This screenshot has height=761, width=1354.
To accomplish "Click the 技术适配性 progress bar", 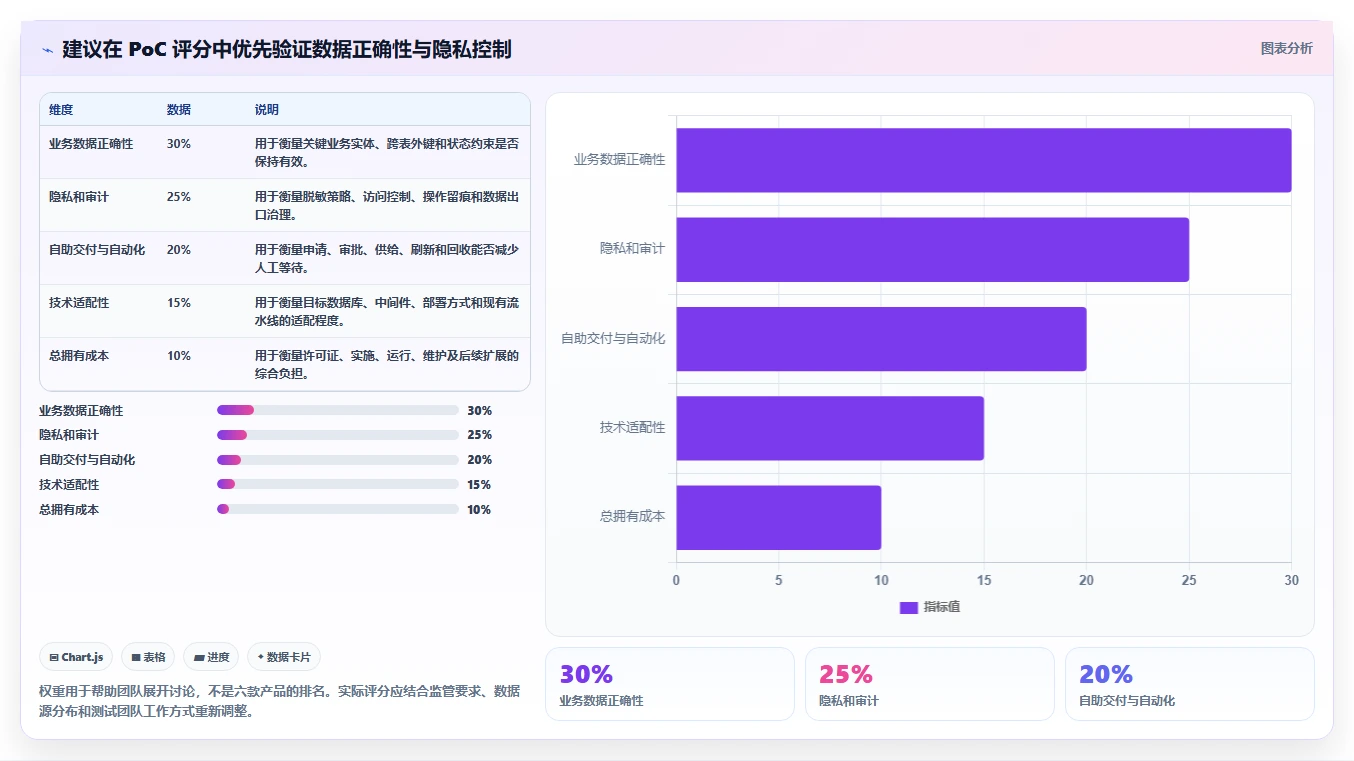I will [338, 484].
